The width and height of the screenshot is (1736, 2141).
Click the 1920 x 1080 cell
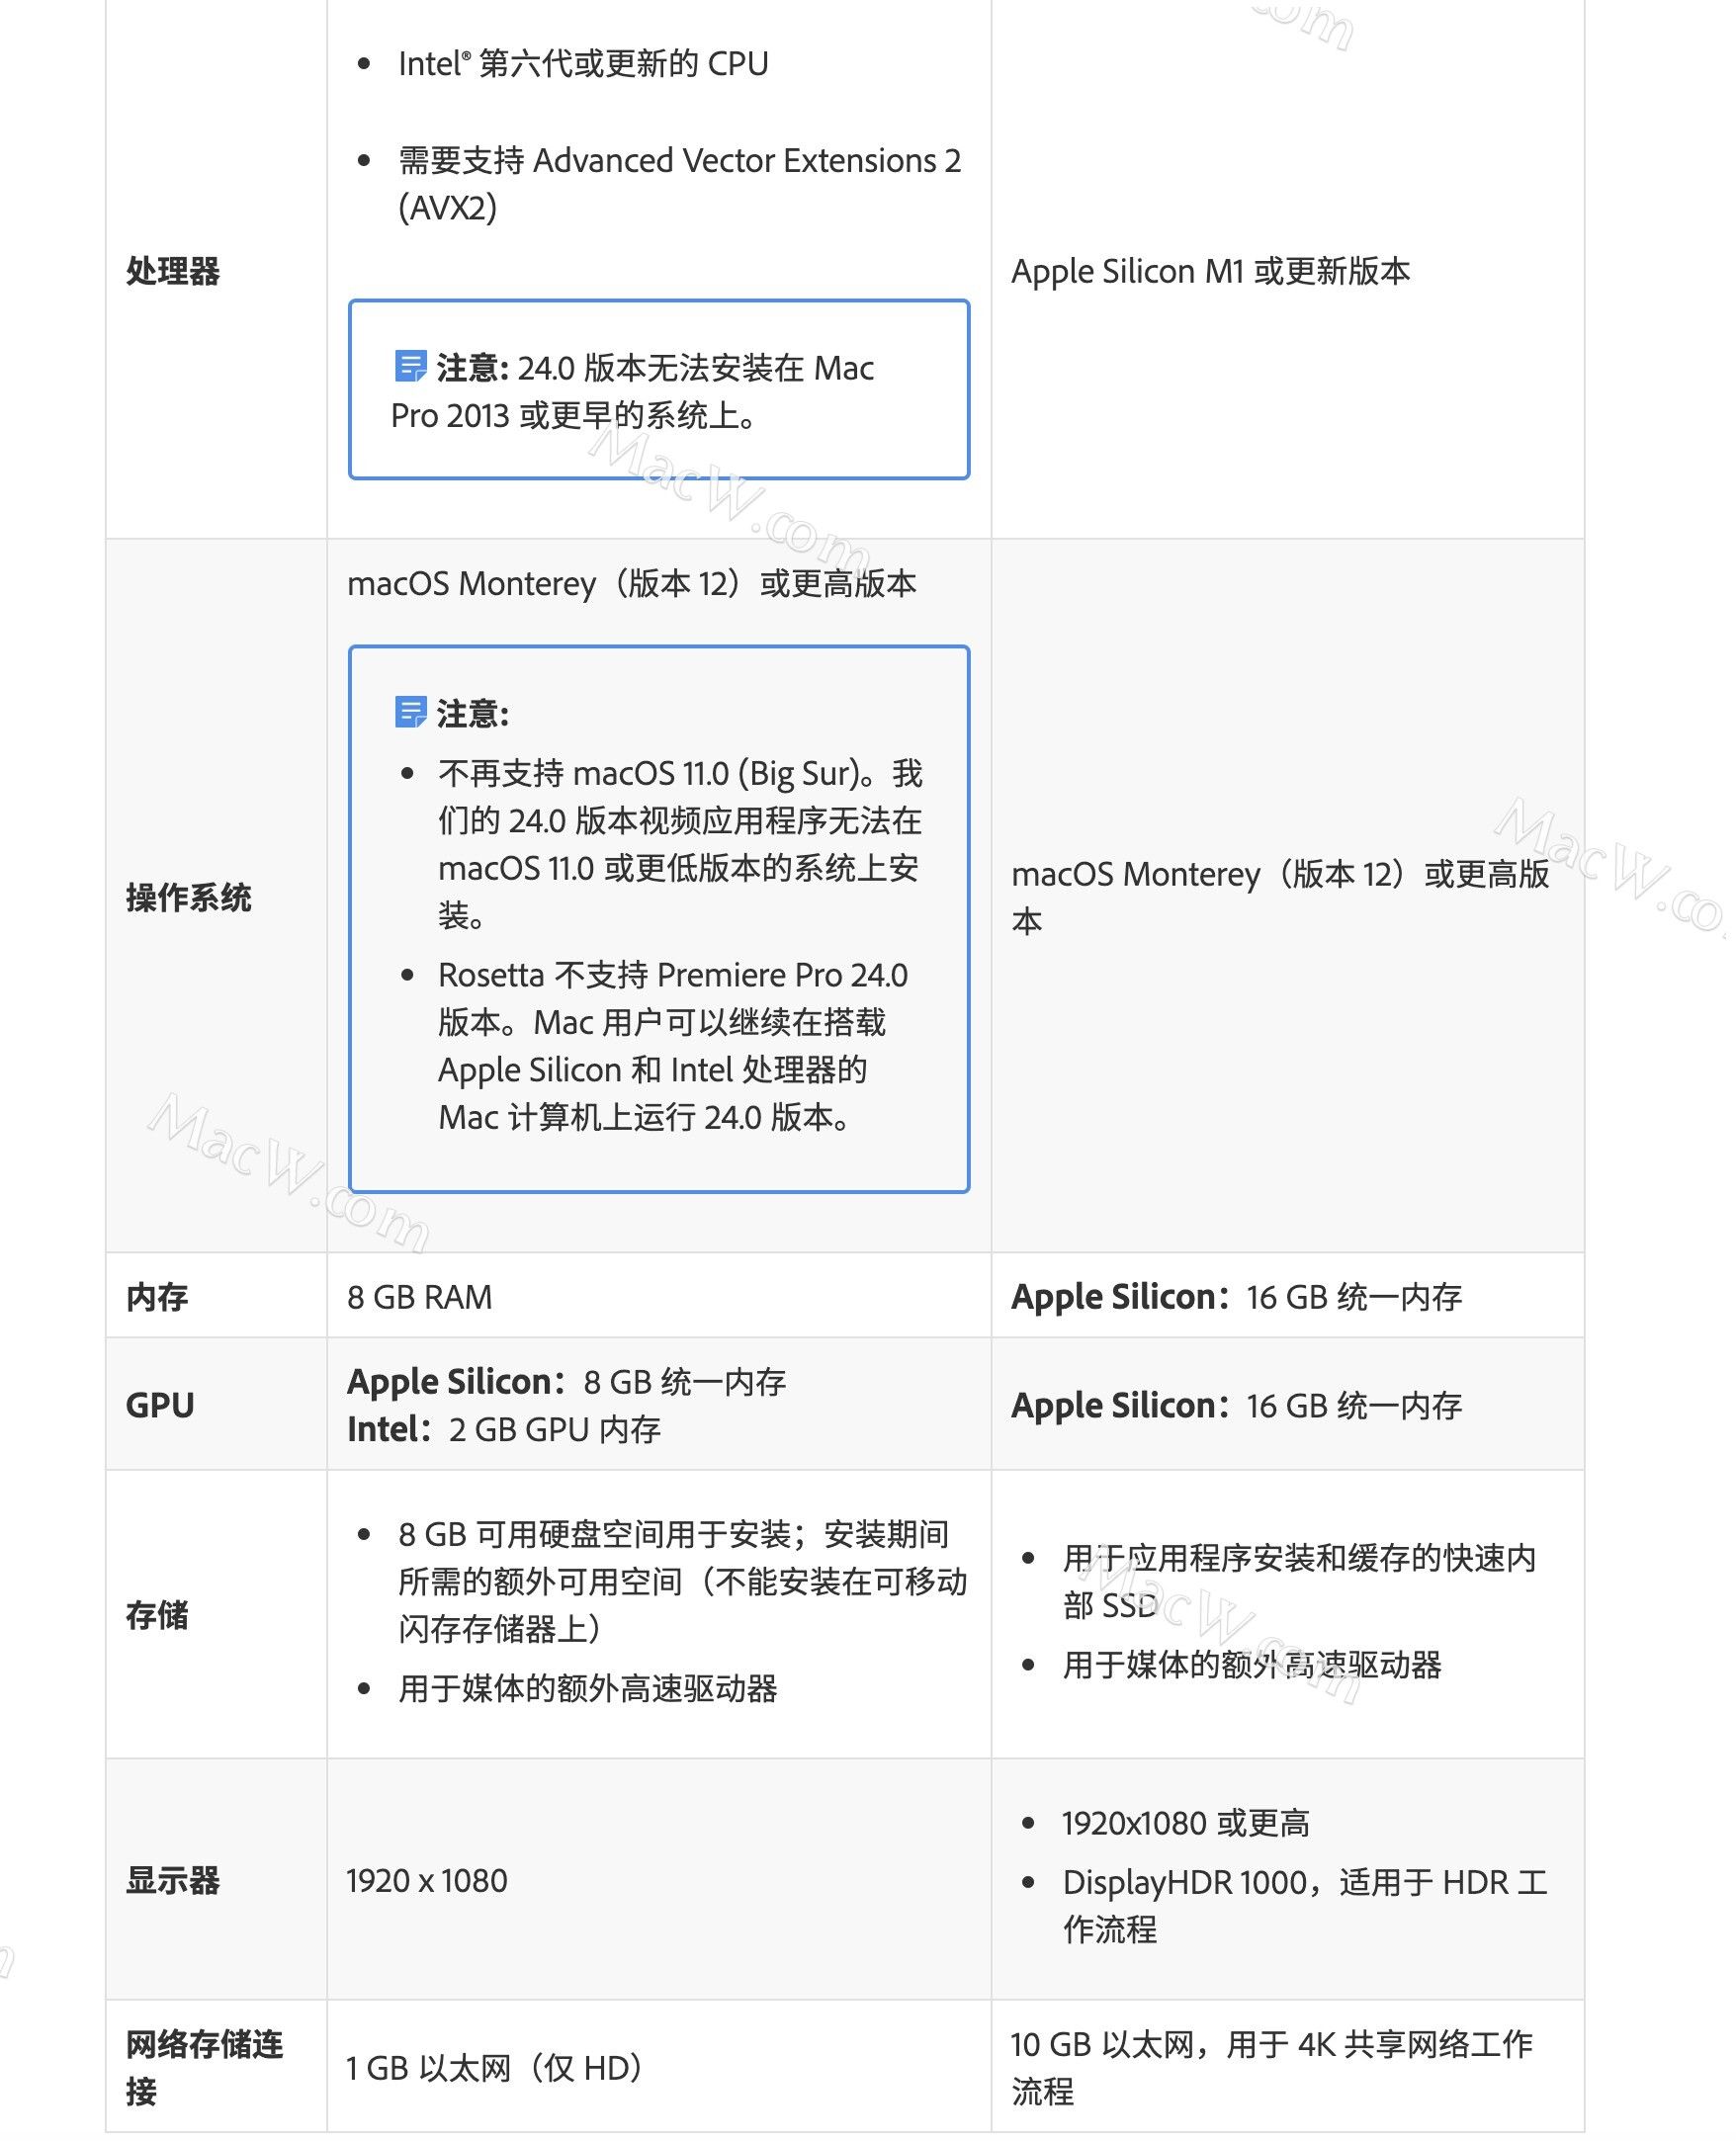point(427,1880)
